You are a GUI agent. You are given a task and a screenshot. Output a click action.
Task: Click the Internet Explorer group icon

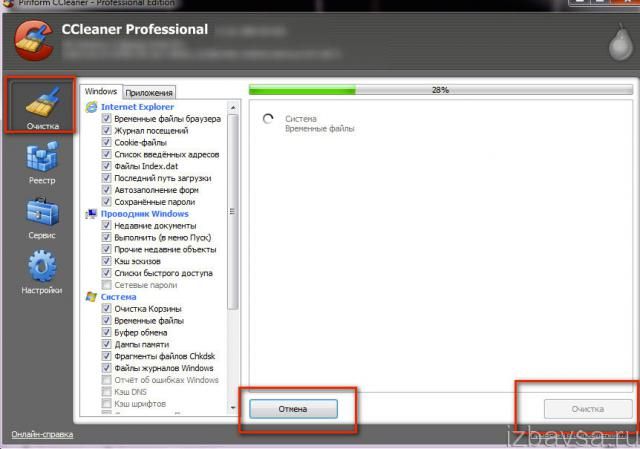[91, 107]
